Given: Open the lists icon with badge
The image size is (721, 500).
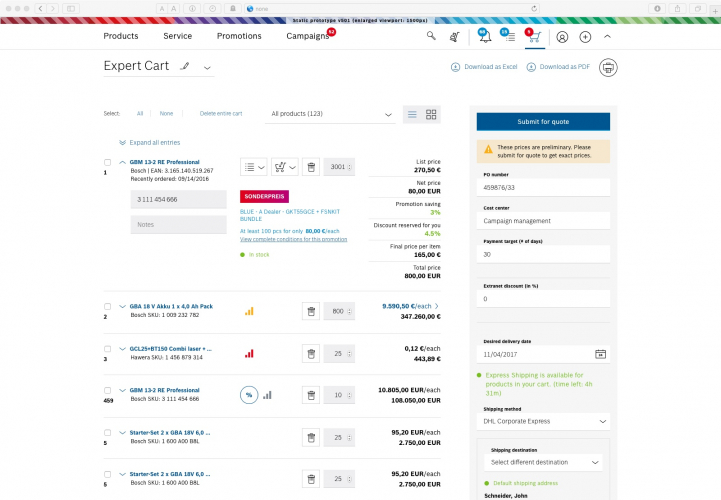Looking at the screenshot, I should [509, 36].
